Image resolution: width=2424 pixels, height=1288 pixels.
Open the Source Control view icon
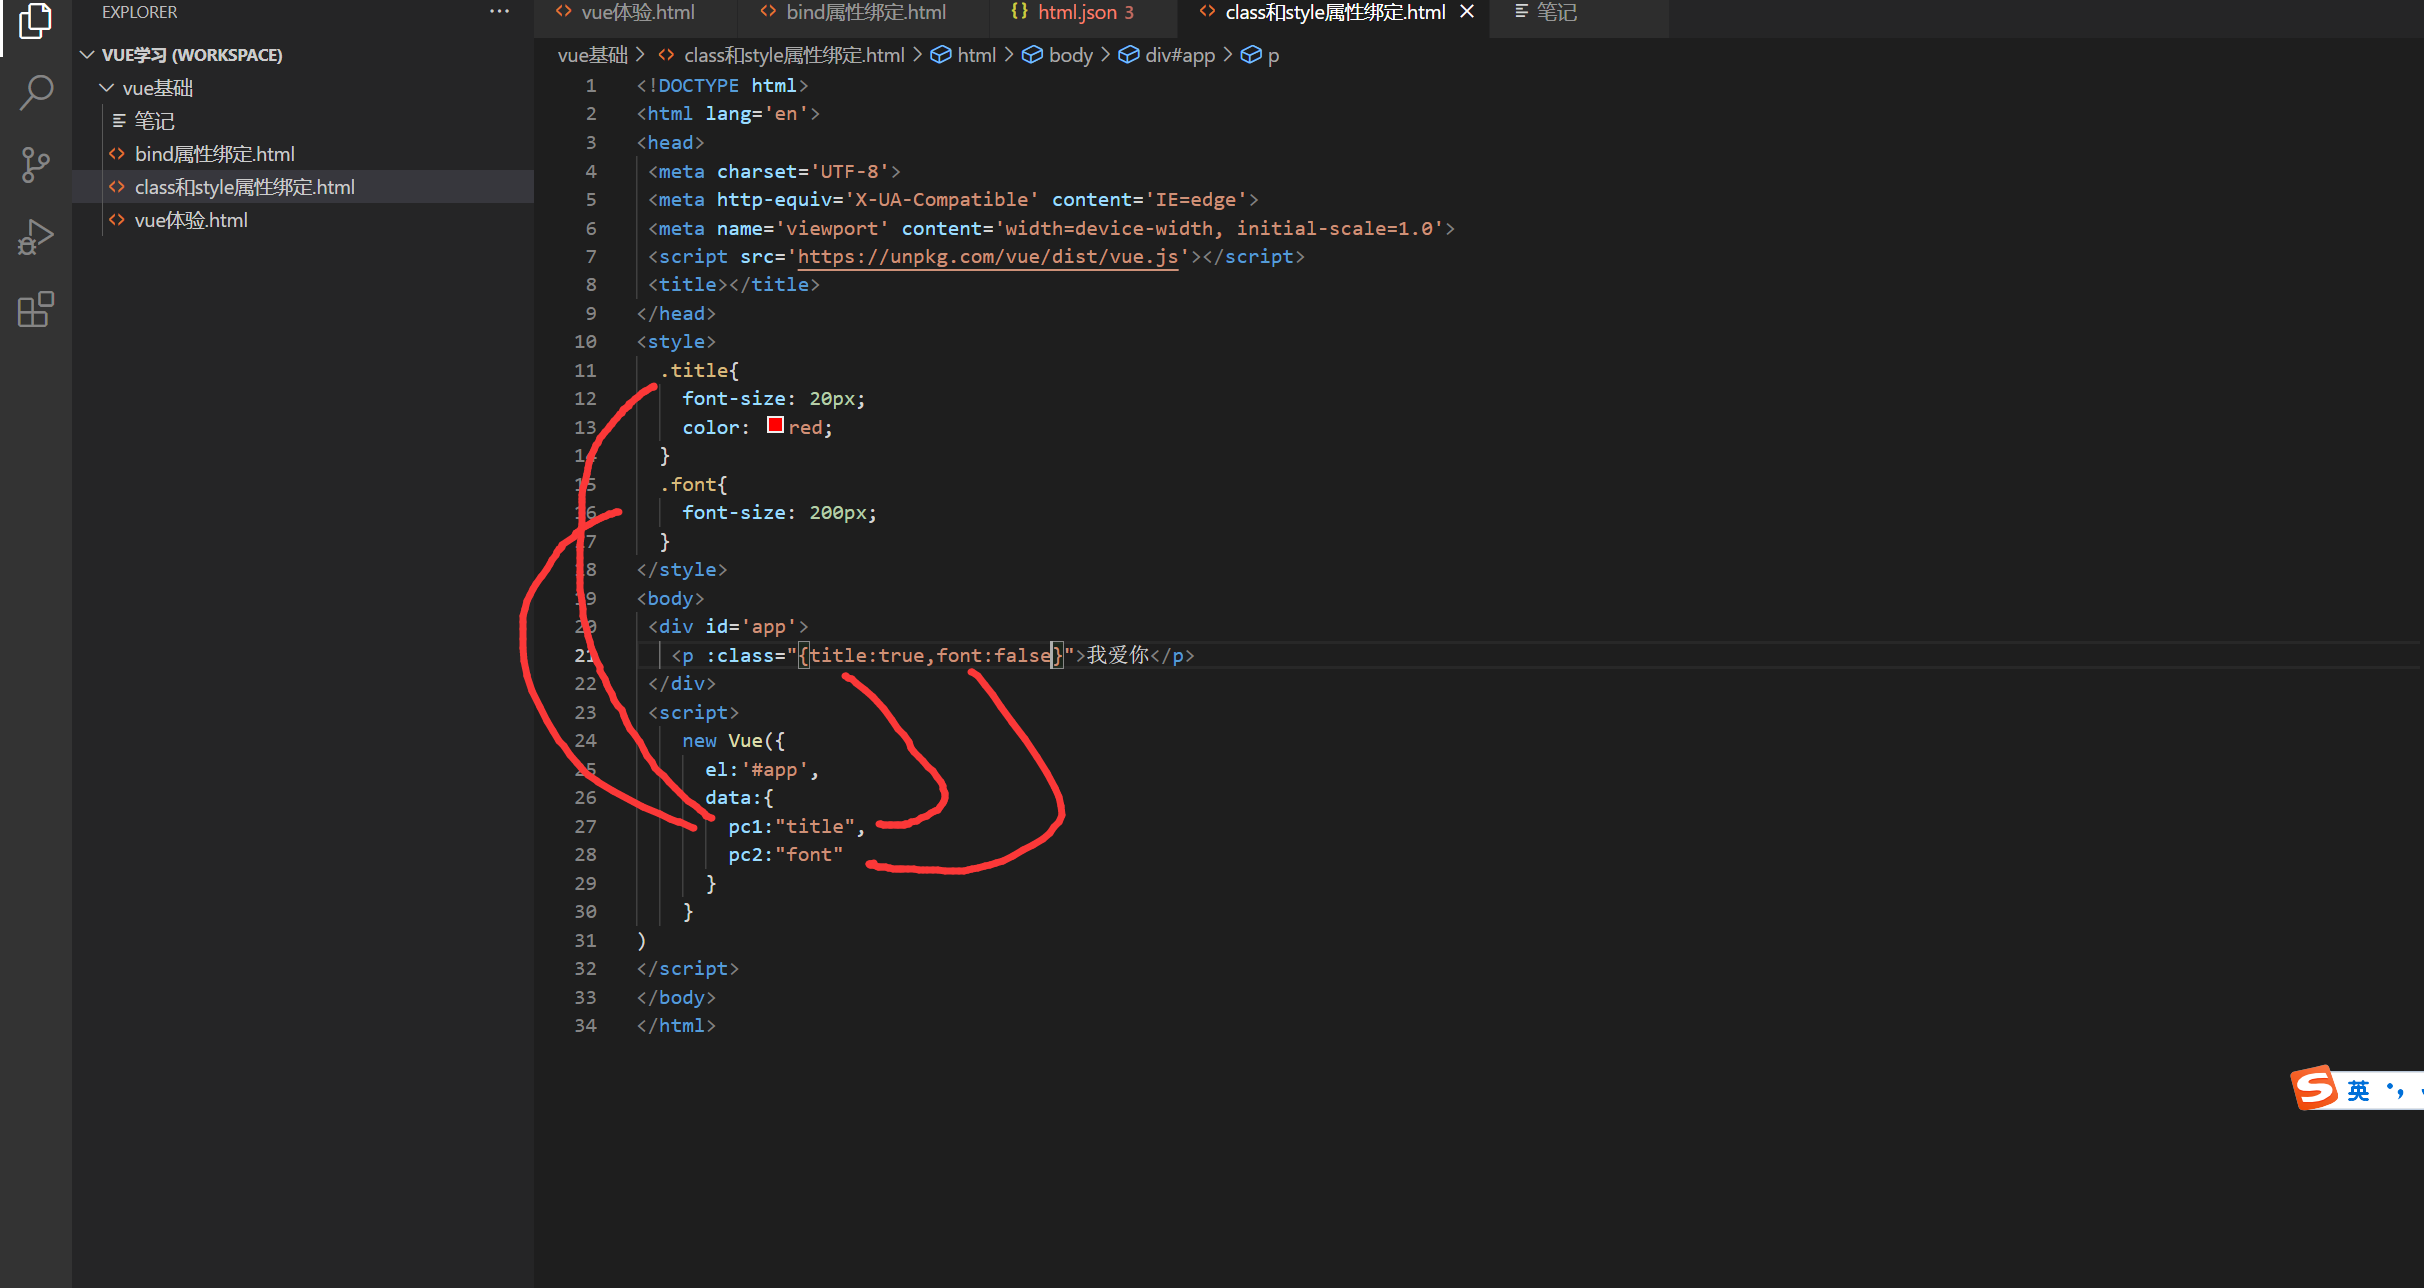coord(35,165)
